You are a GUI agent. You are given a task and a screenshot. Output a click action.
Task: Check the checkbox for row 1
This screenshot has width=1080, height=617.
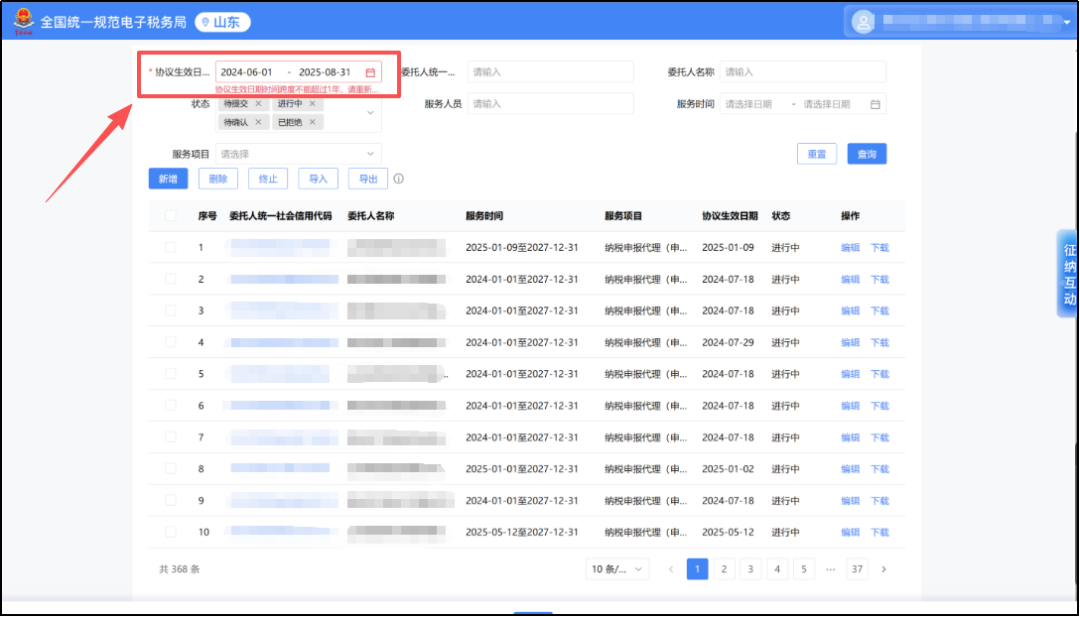pos(170,247)
